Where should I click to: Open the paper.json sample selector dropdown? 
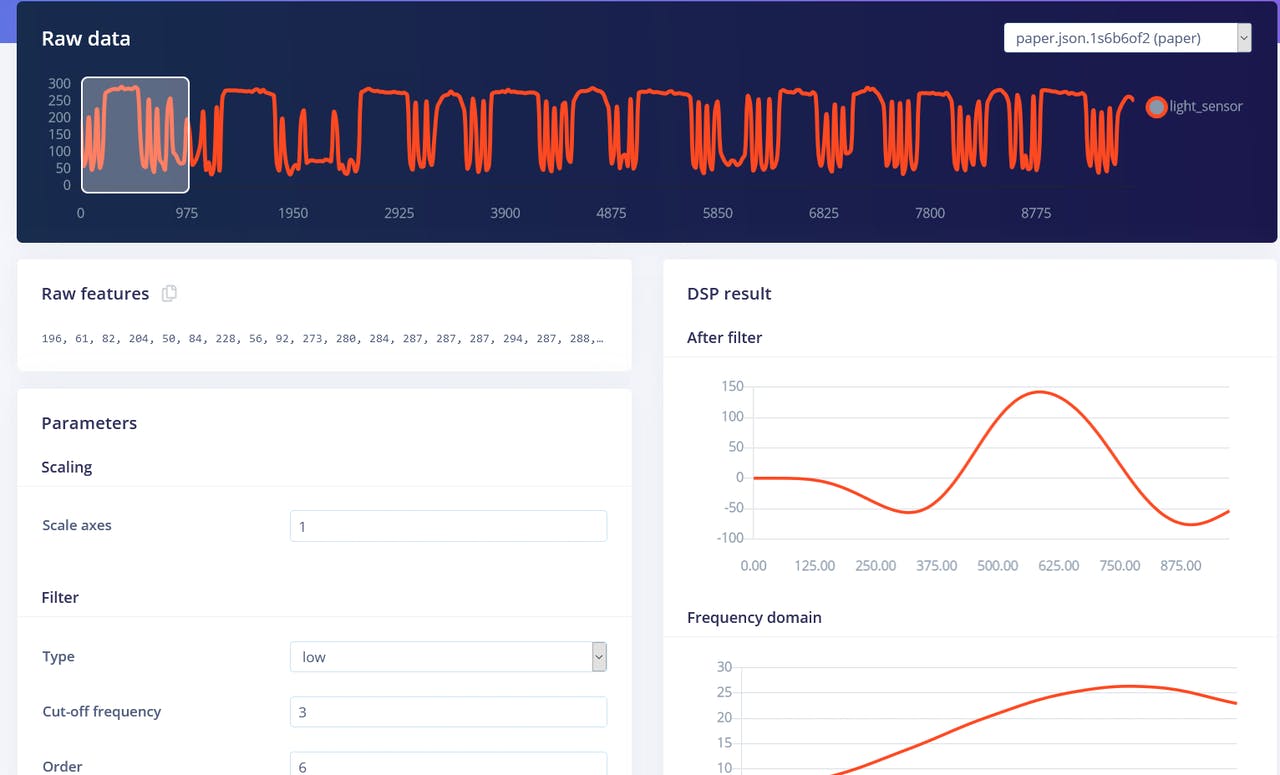point(1118,39)
